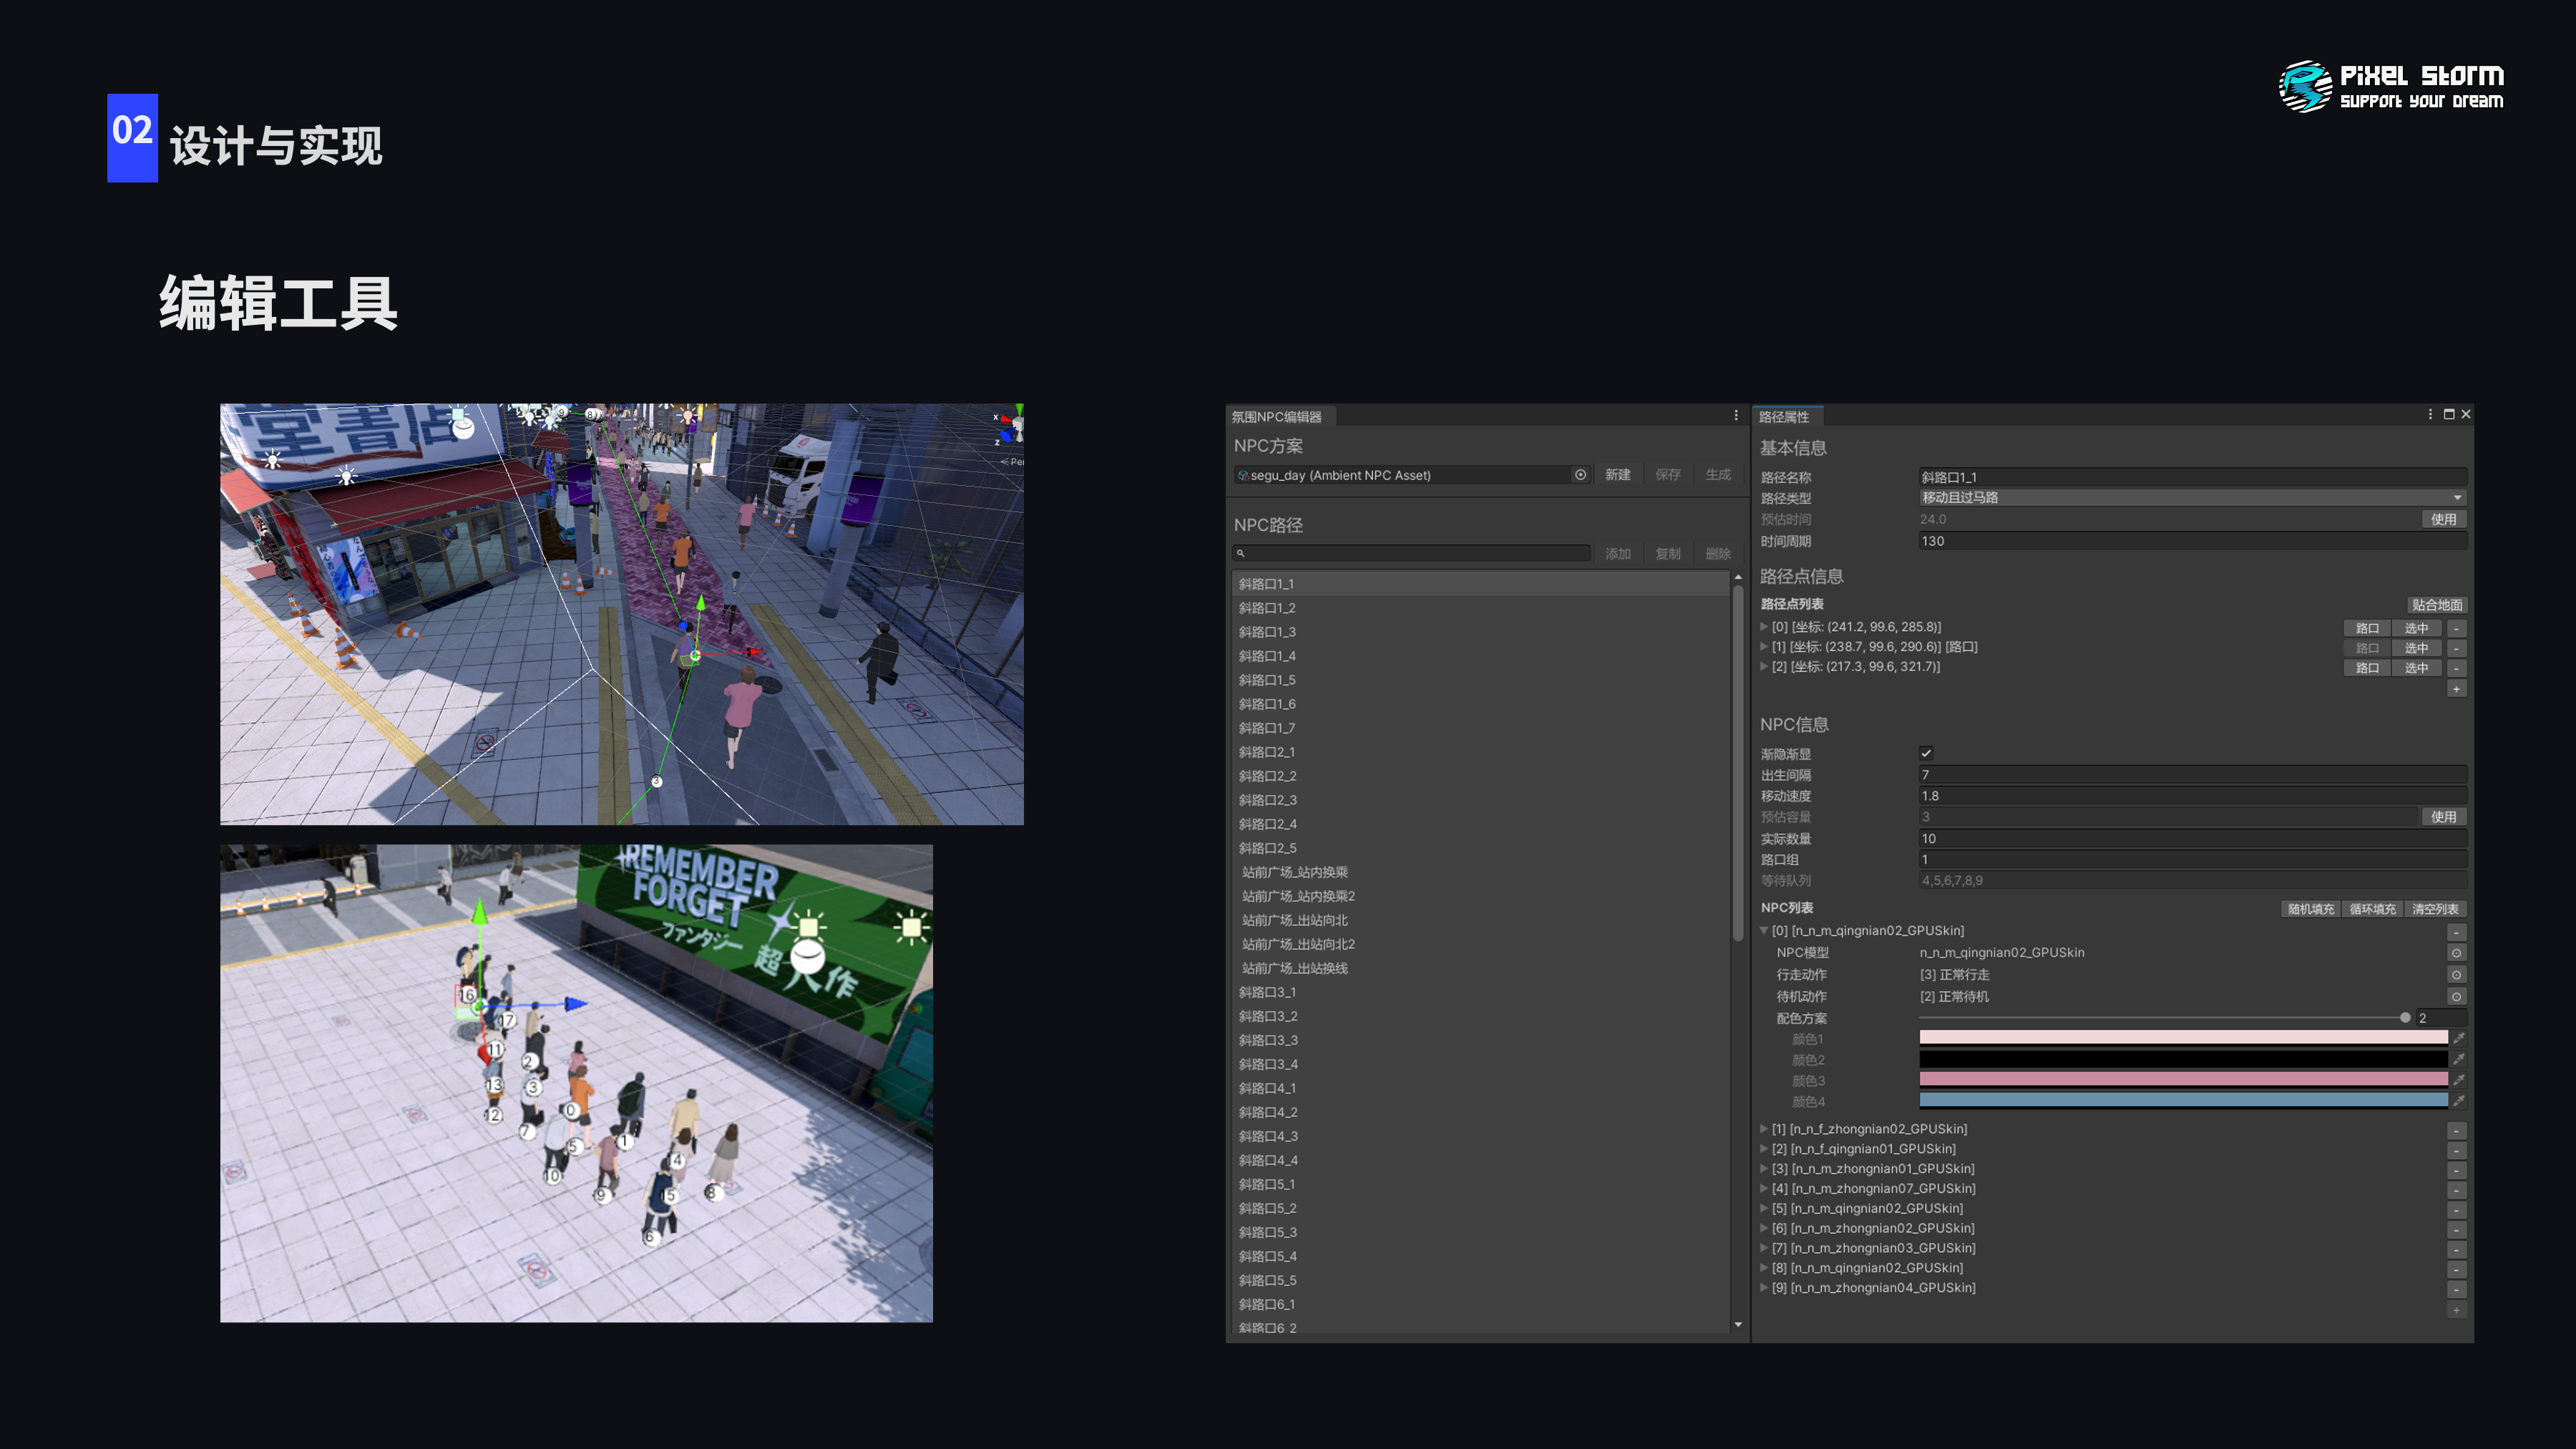Screen dimensions: 2576x1449
Task: Toggle the 渐隐渐显 checkbox
Action: click(x=1926, y=753)
